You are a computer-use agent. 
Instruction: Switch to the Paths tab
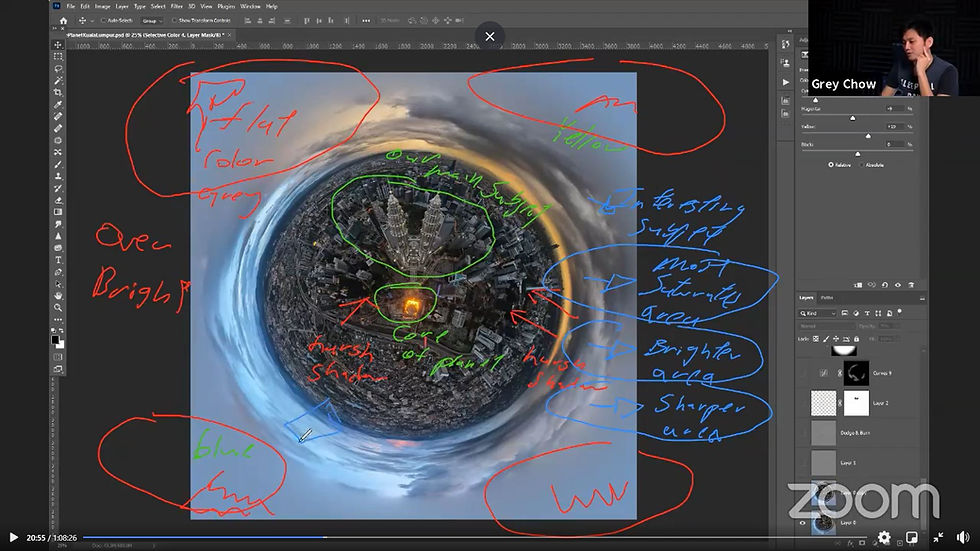point(827,298)
